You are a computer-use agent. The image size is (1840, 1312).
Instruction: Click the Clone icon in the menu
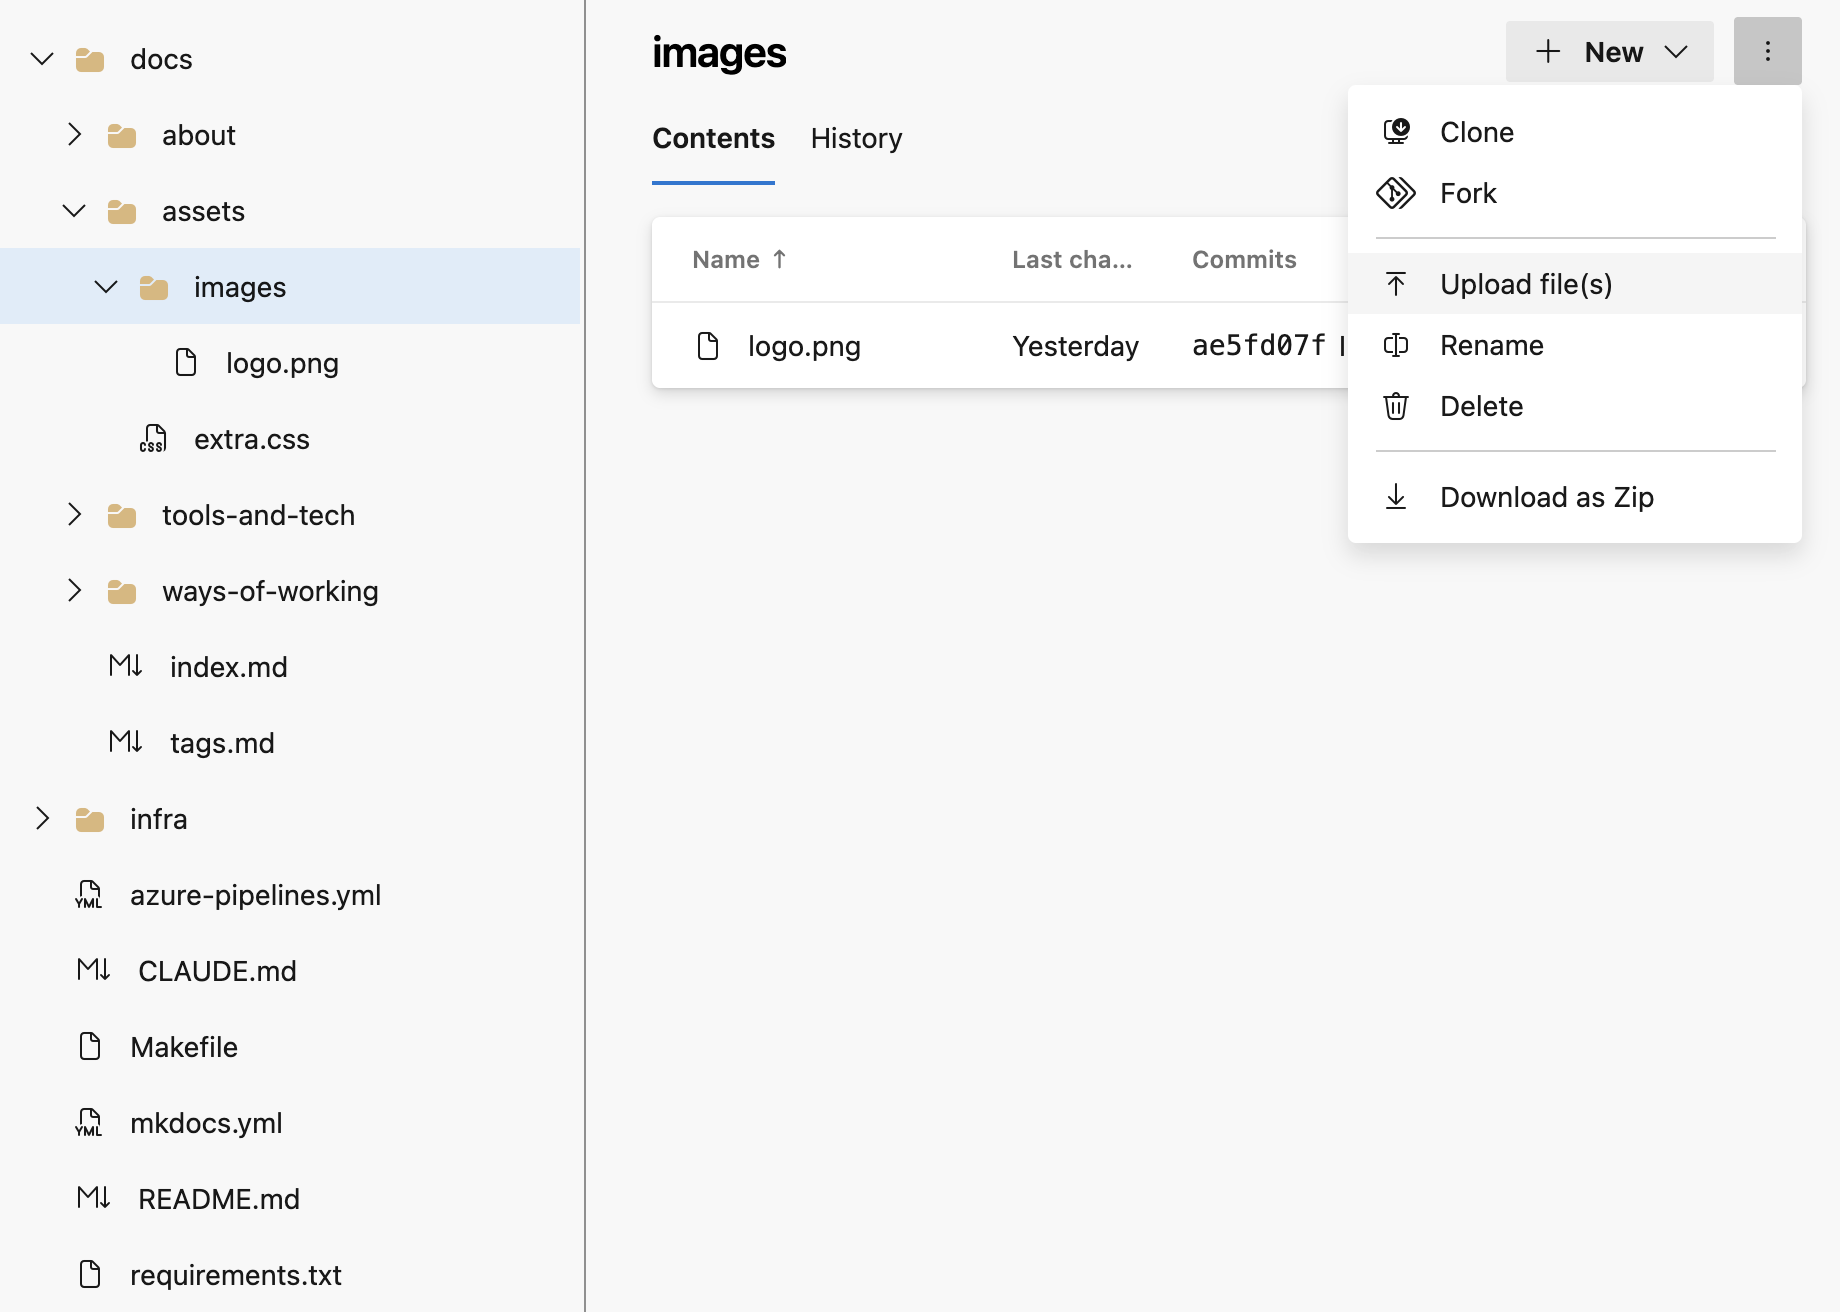click(1396, 132)
